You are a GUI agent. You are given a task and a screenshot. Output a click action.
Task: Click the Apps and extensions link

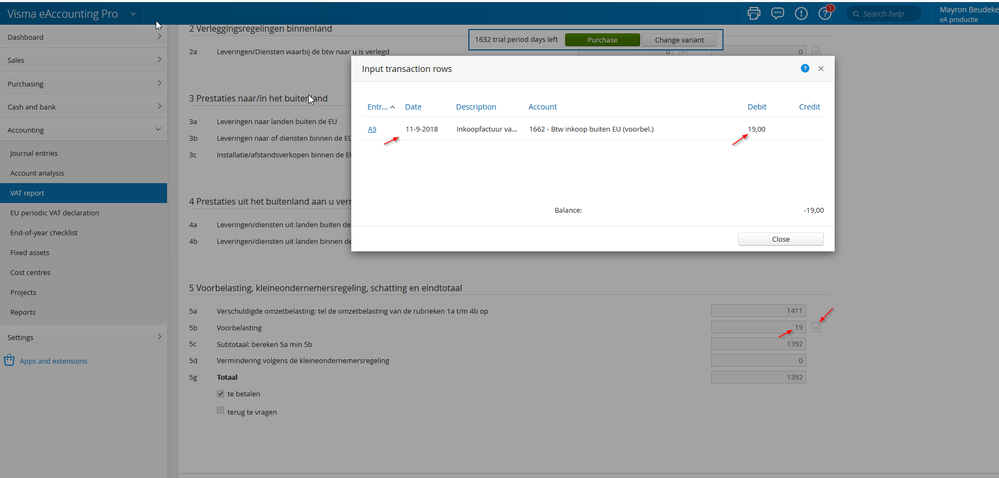click(54, 361)
